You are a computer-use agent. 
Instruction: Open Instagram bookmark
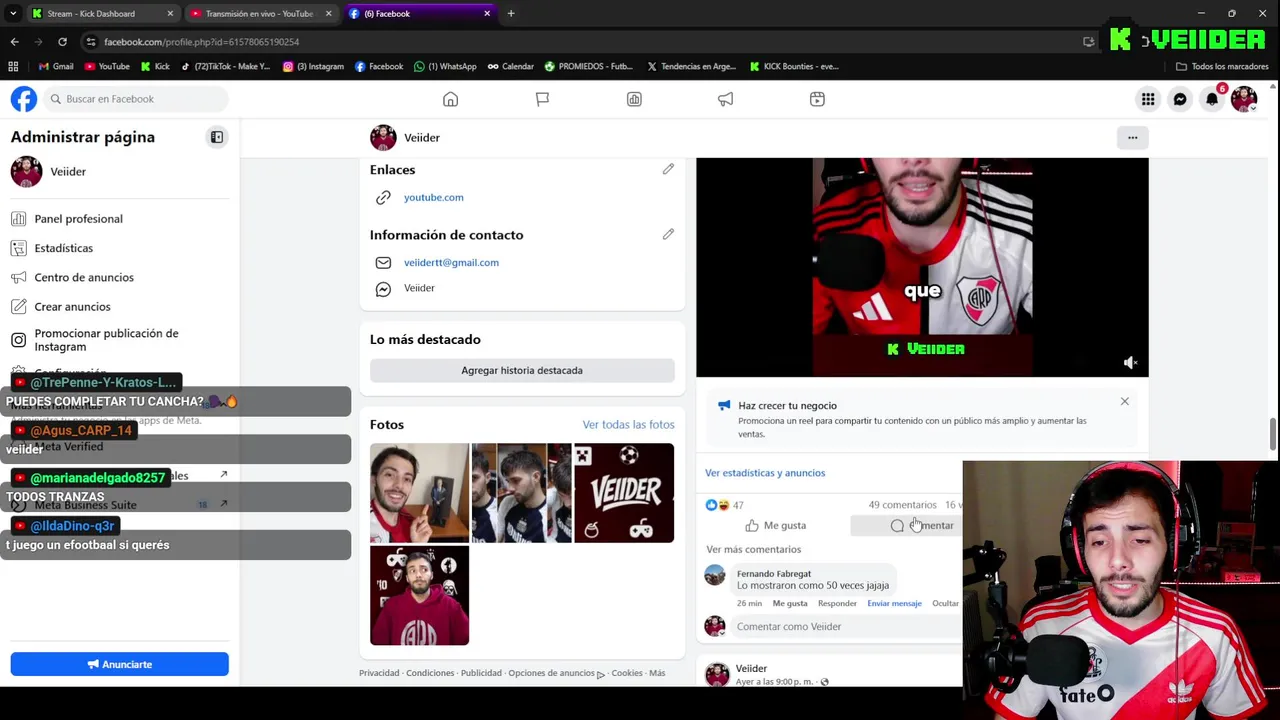(312, 66)
